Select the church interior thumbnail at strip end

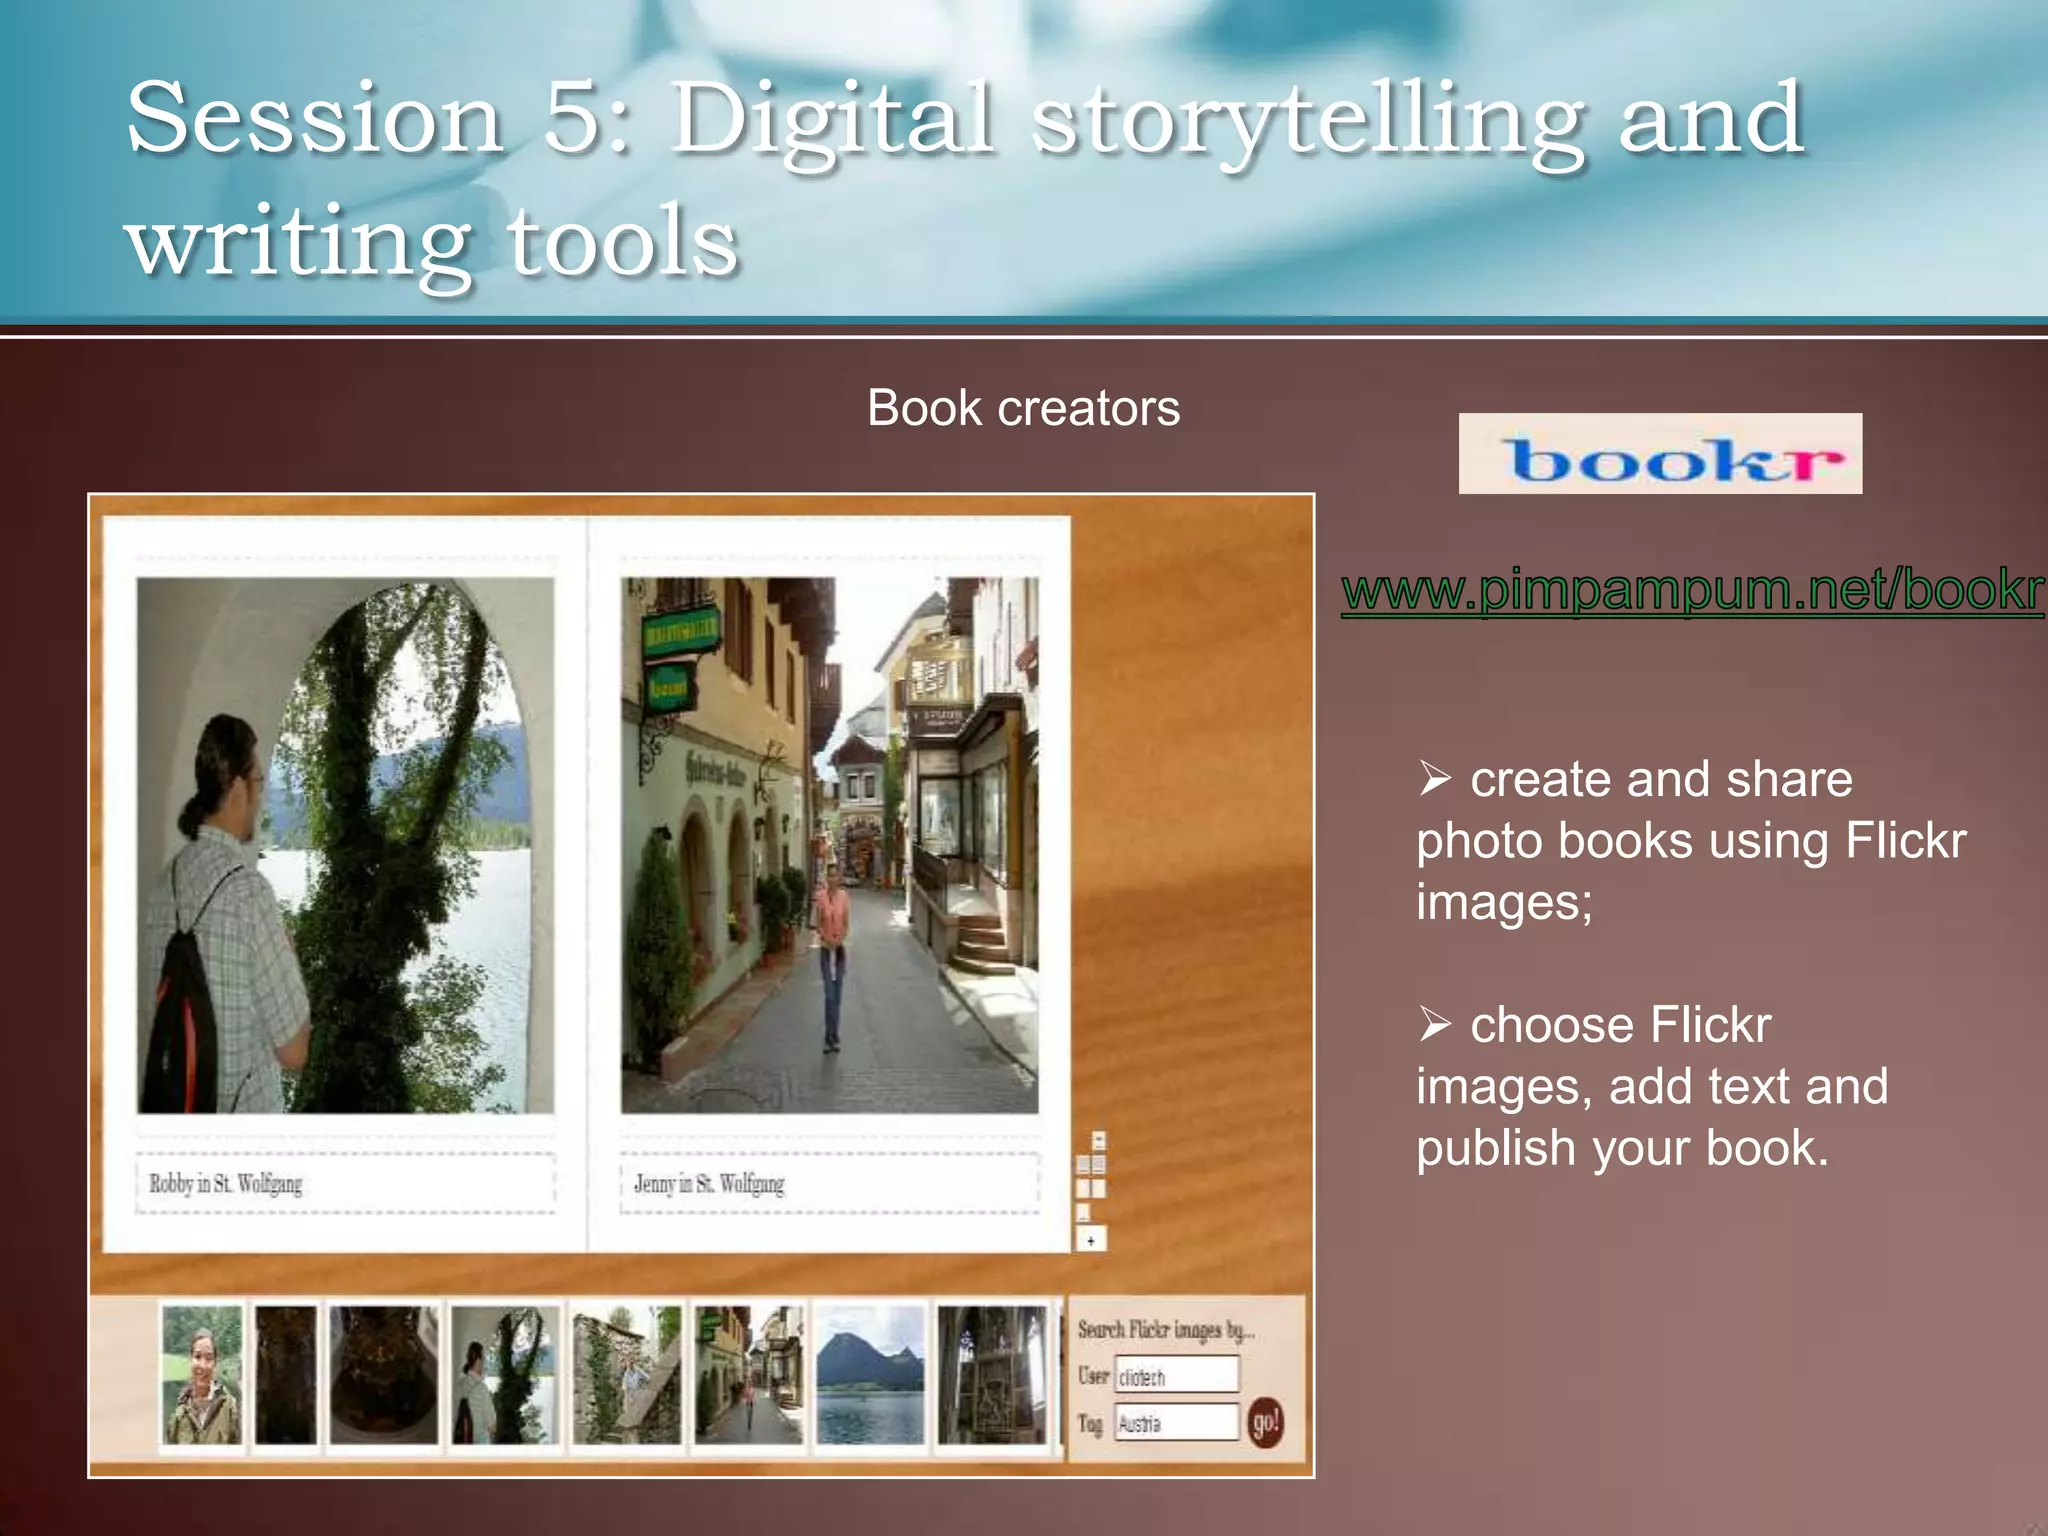click(992, 1374)
